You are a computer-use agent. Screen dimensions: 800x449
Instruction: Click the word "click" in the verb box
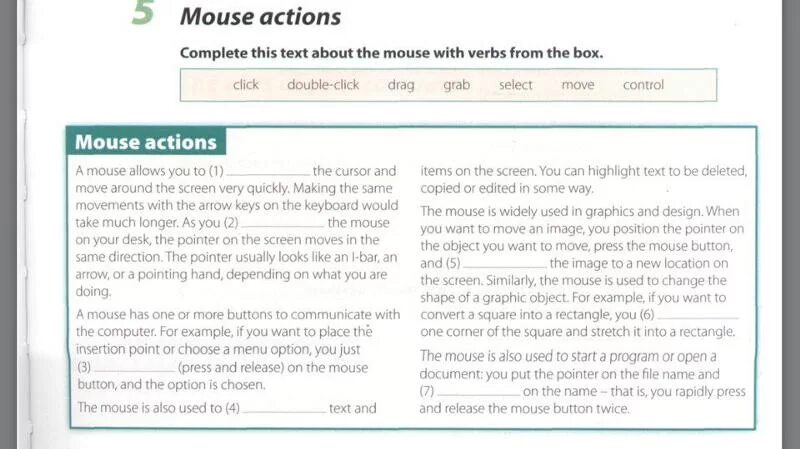pyautogui.click(x=246, y=85)
